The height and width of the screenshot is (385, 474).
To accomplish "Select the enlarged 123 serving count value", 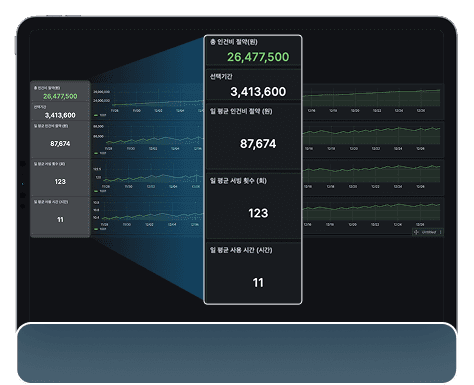I will pyautogui.click(x=258, y=213).
